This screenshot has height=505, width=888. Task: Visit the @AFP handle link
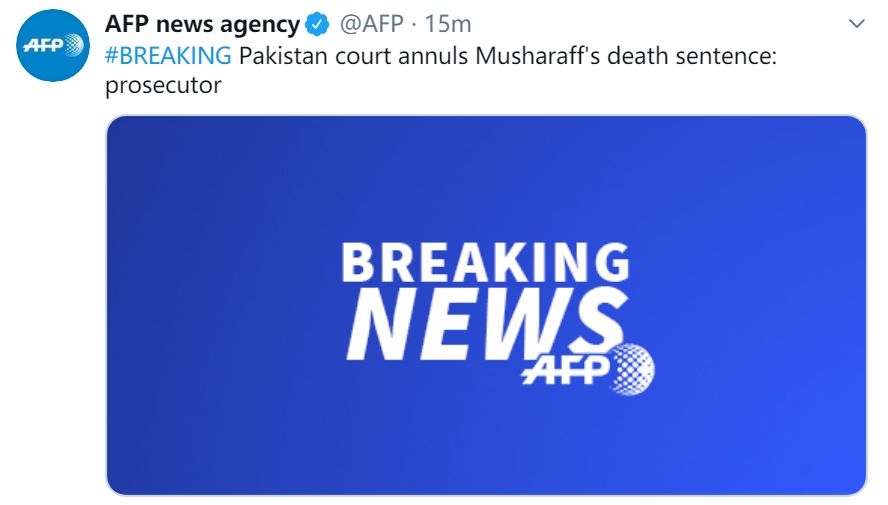(x=372, y=24)
